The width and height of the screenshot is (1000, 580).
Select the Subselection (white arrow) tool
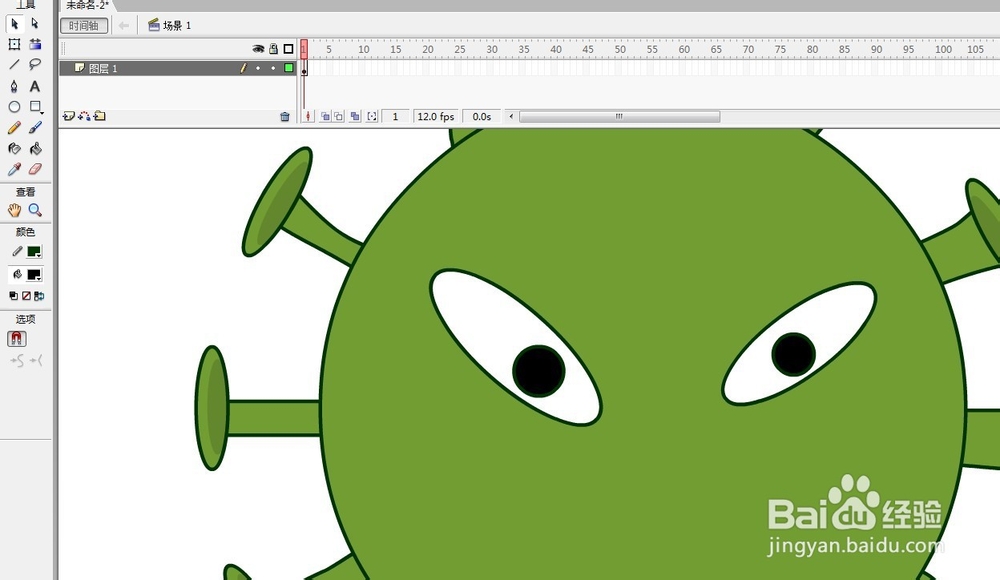tap(35, 24)
